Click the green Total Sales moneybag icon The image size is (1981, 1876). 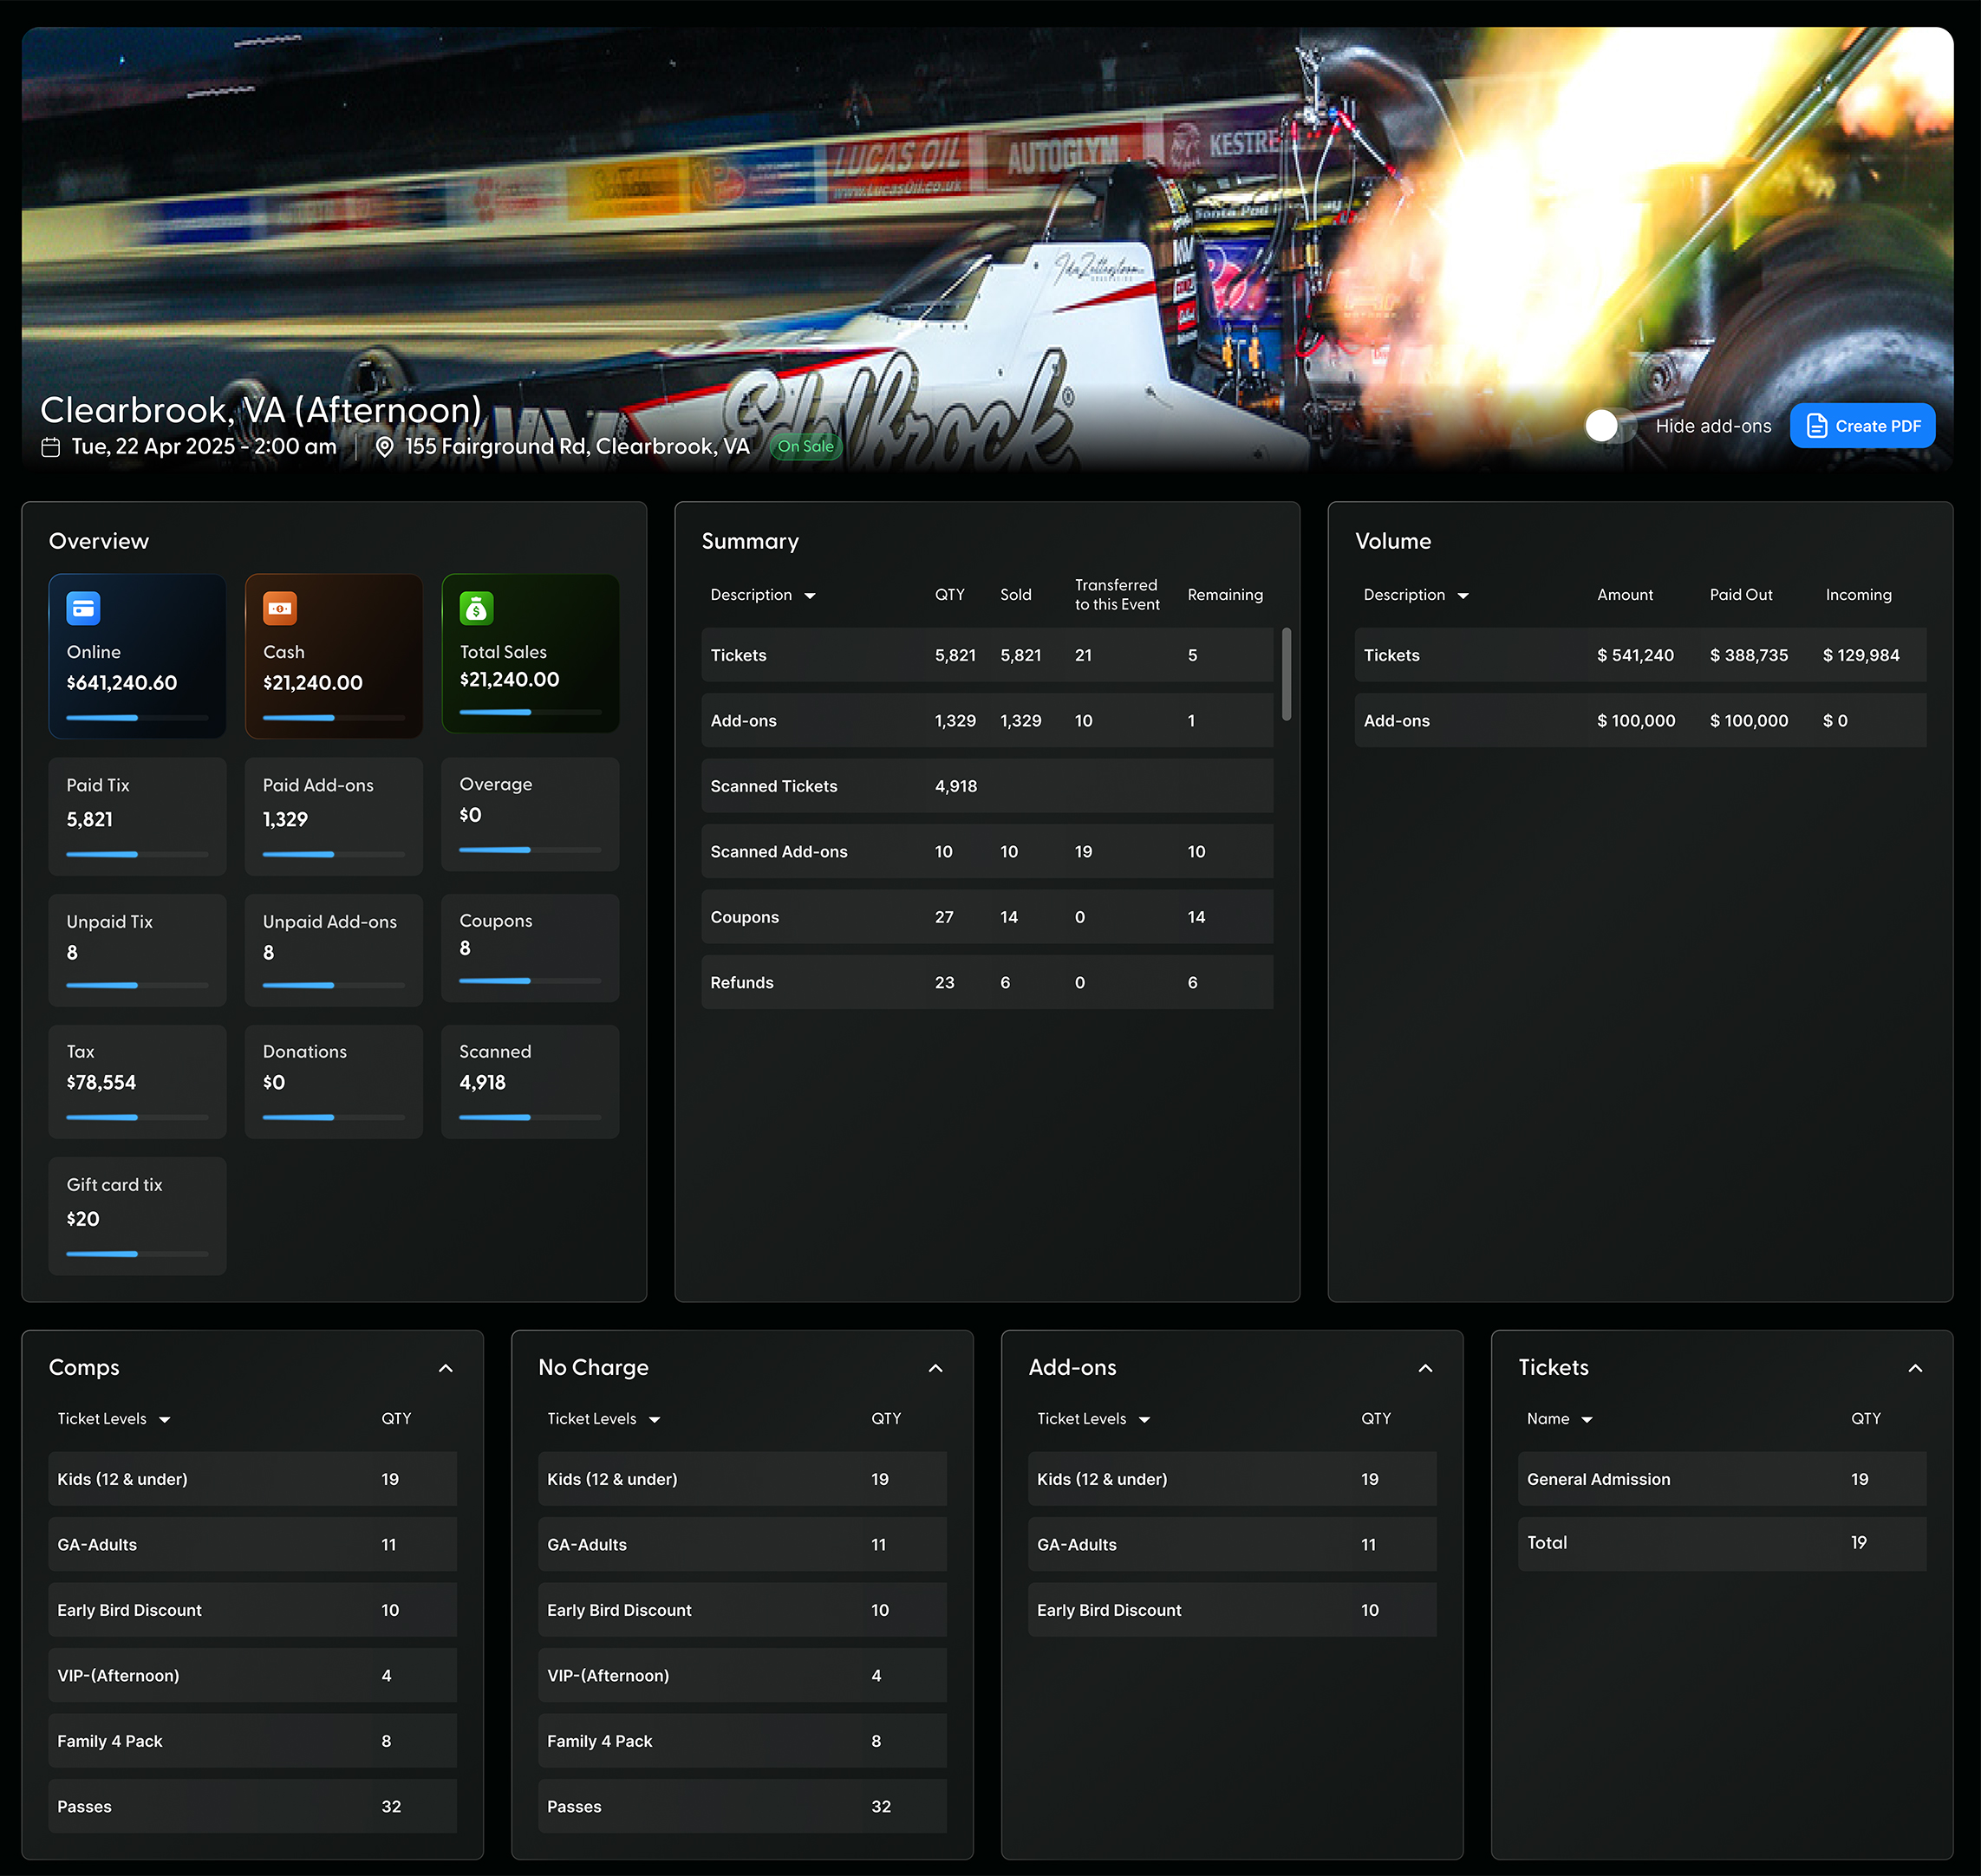476,608
